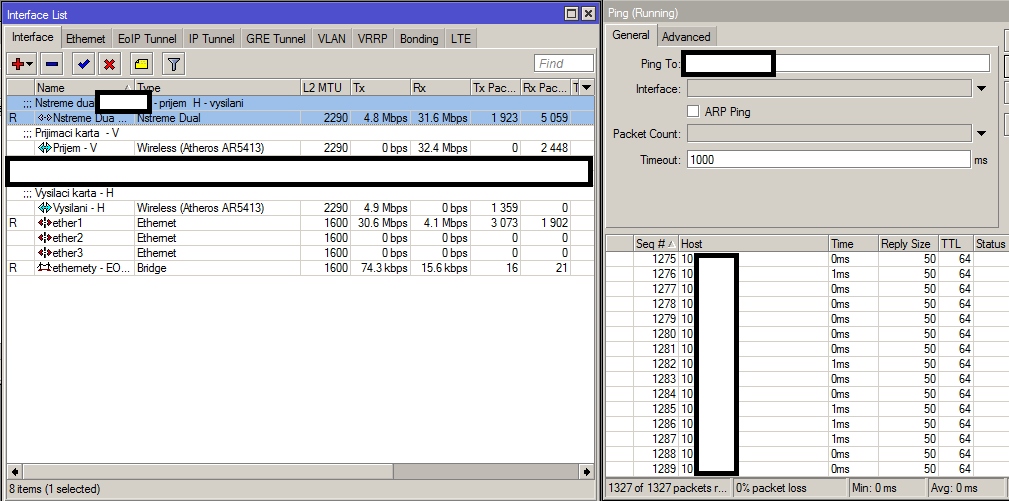The height and width of the screenshot is (501, 1009).
Task: Click the Ping To input field
Action: click(x=835, y=63)
